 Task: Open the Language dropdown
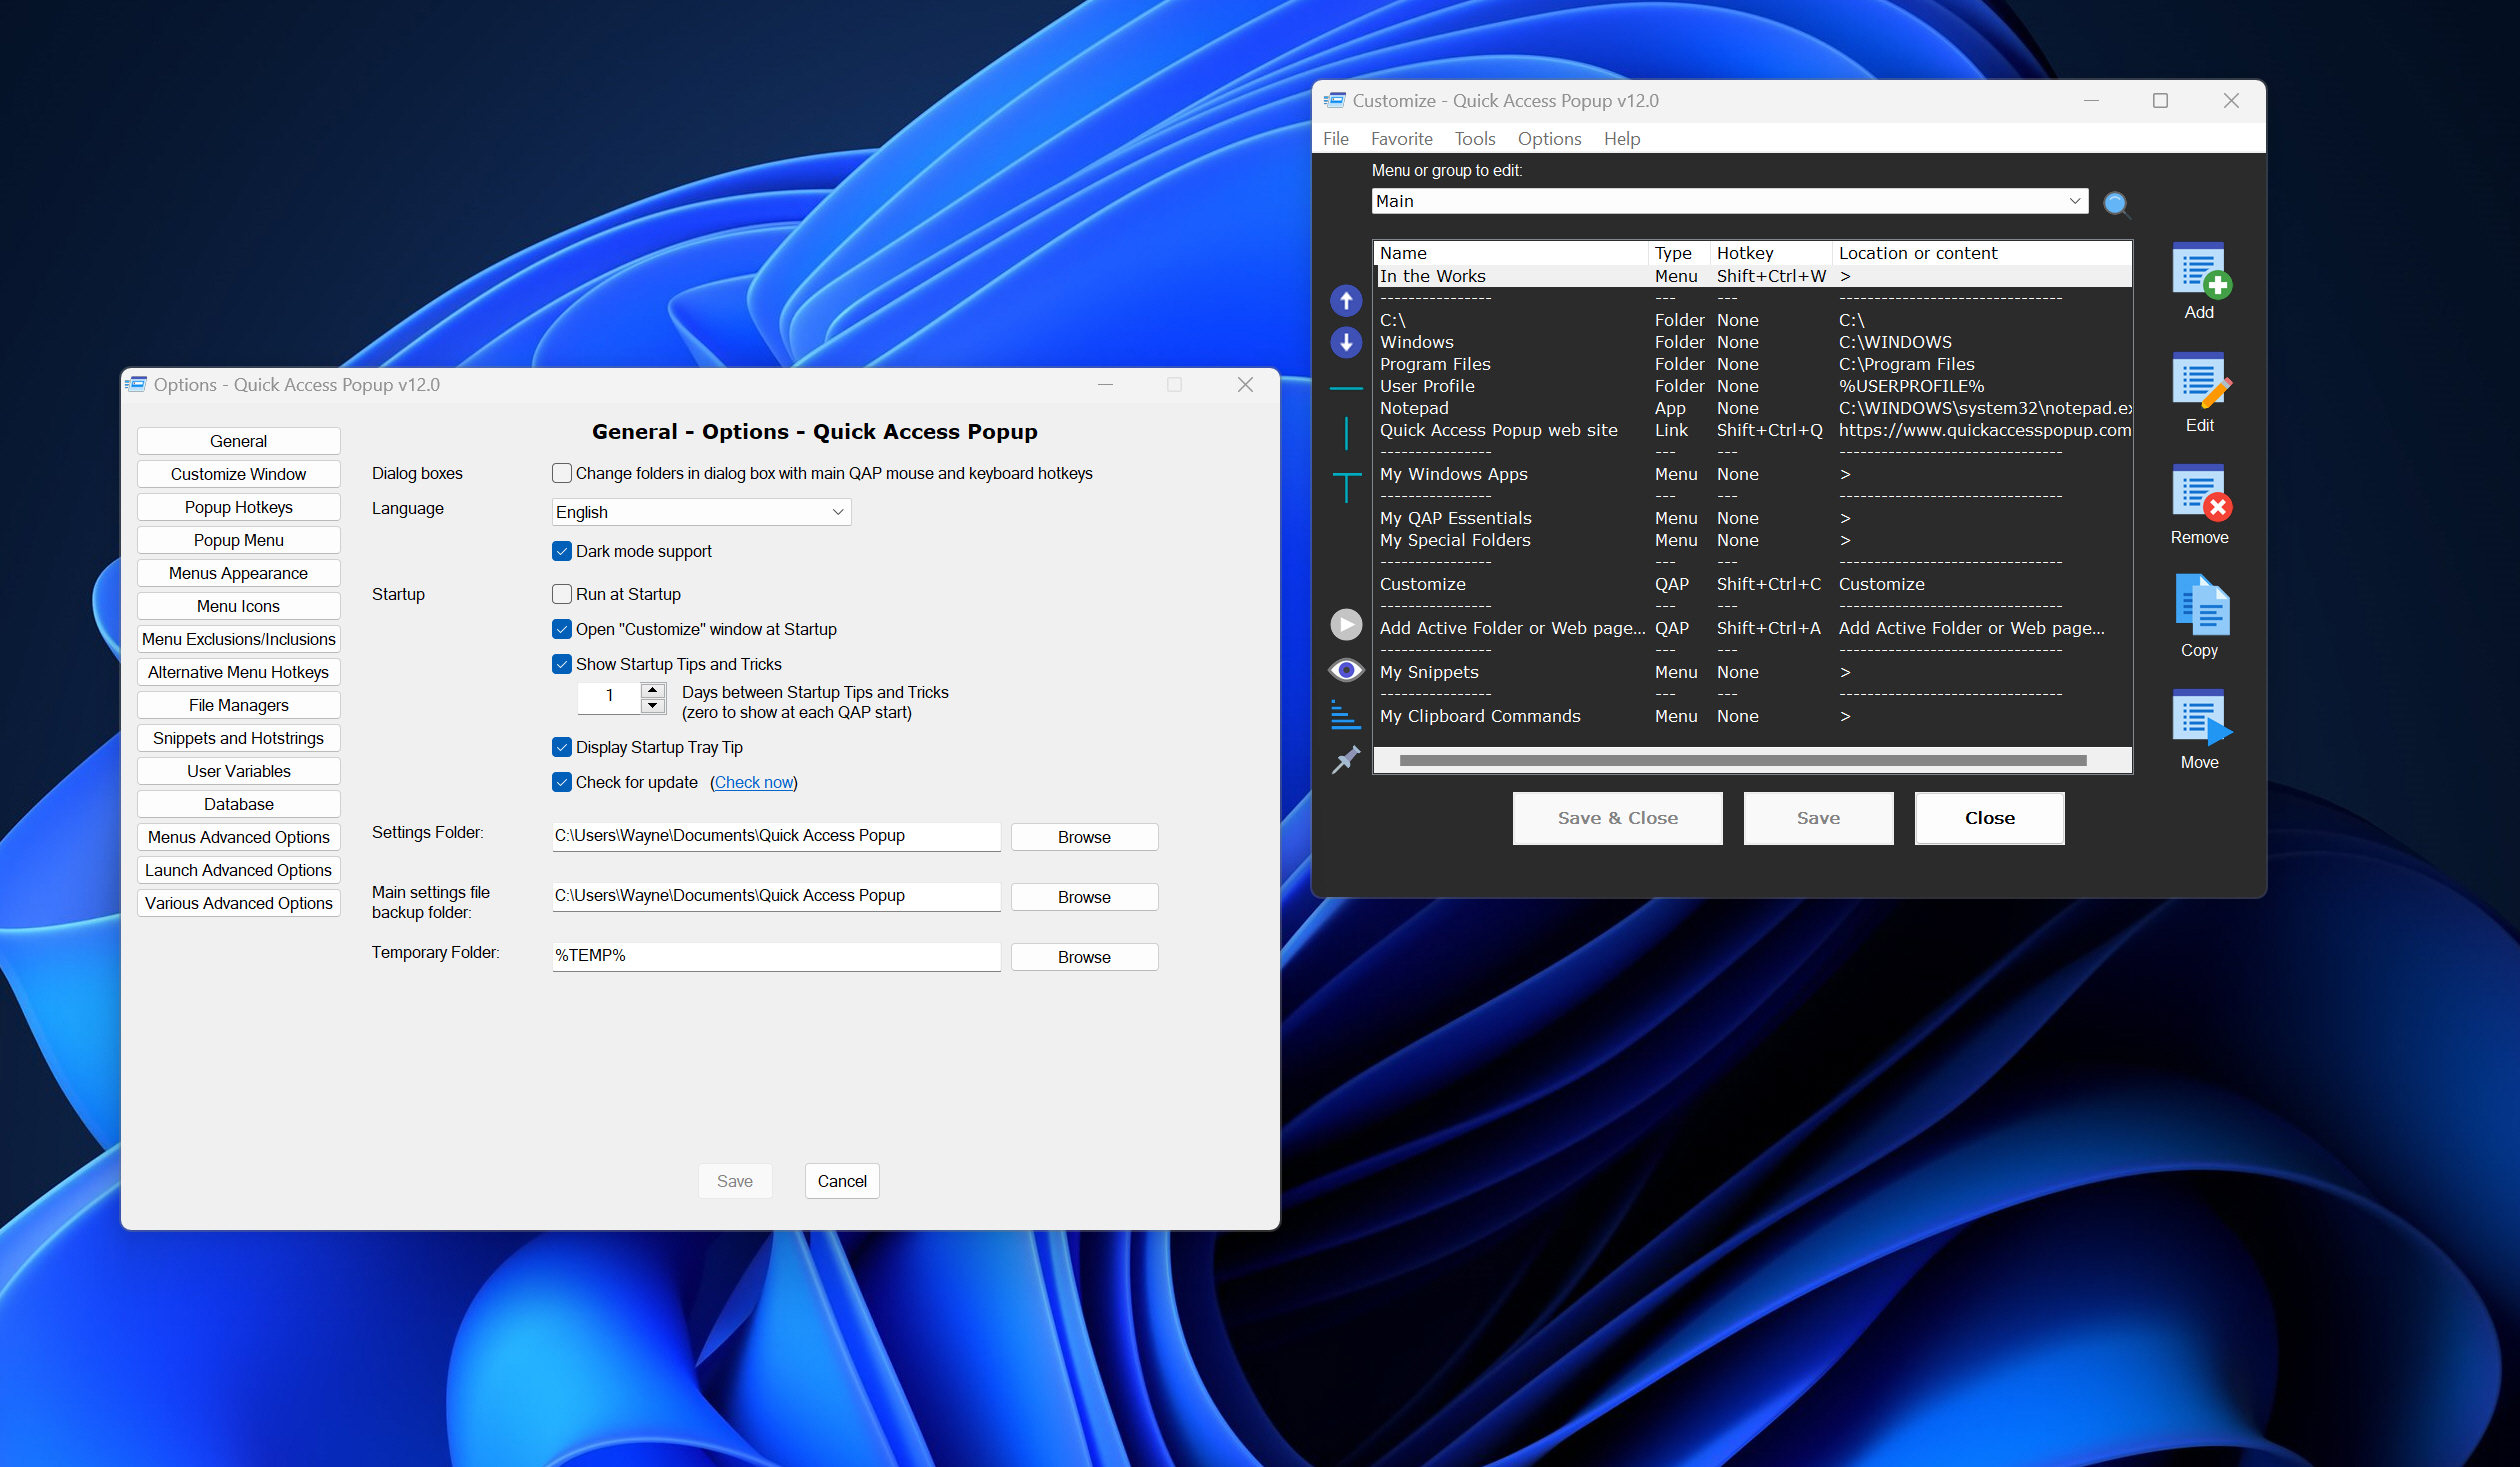click(837, 511)
